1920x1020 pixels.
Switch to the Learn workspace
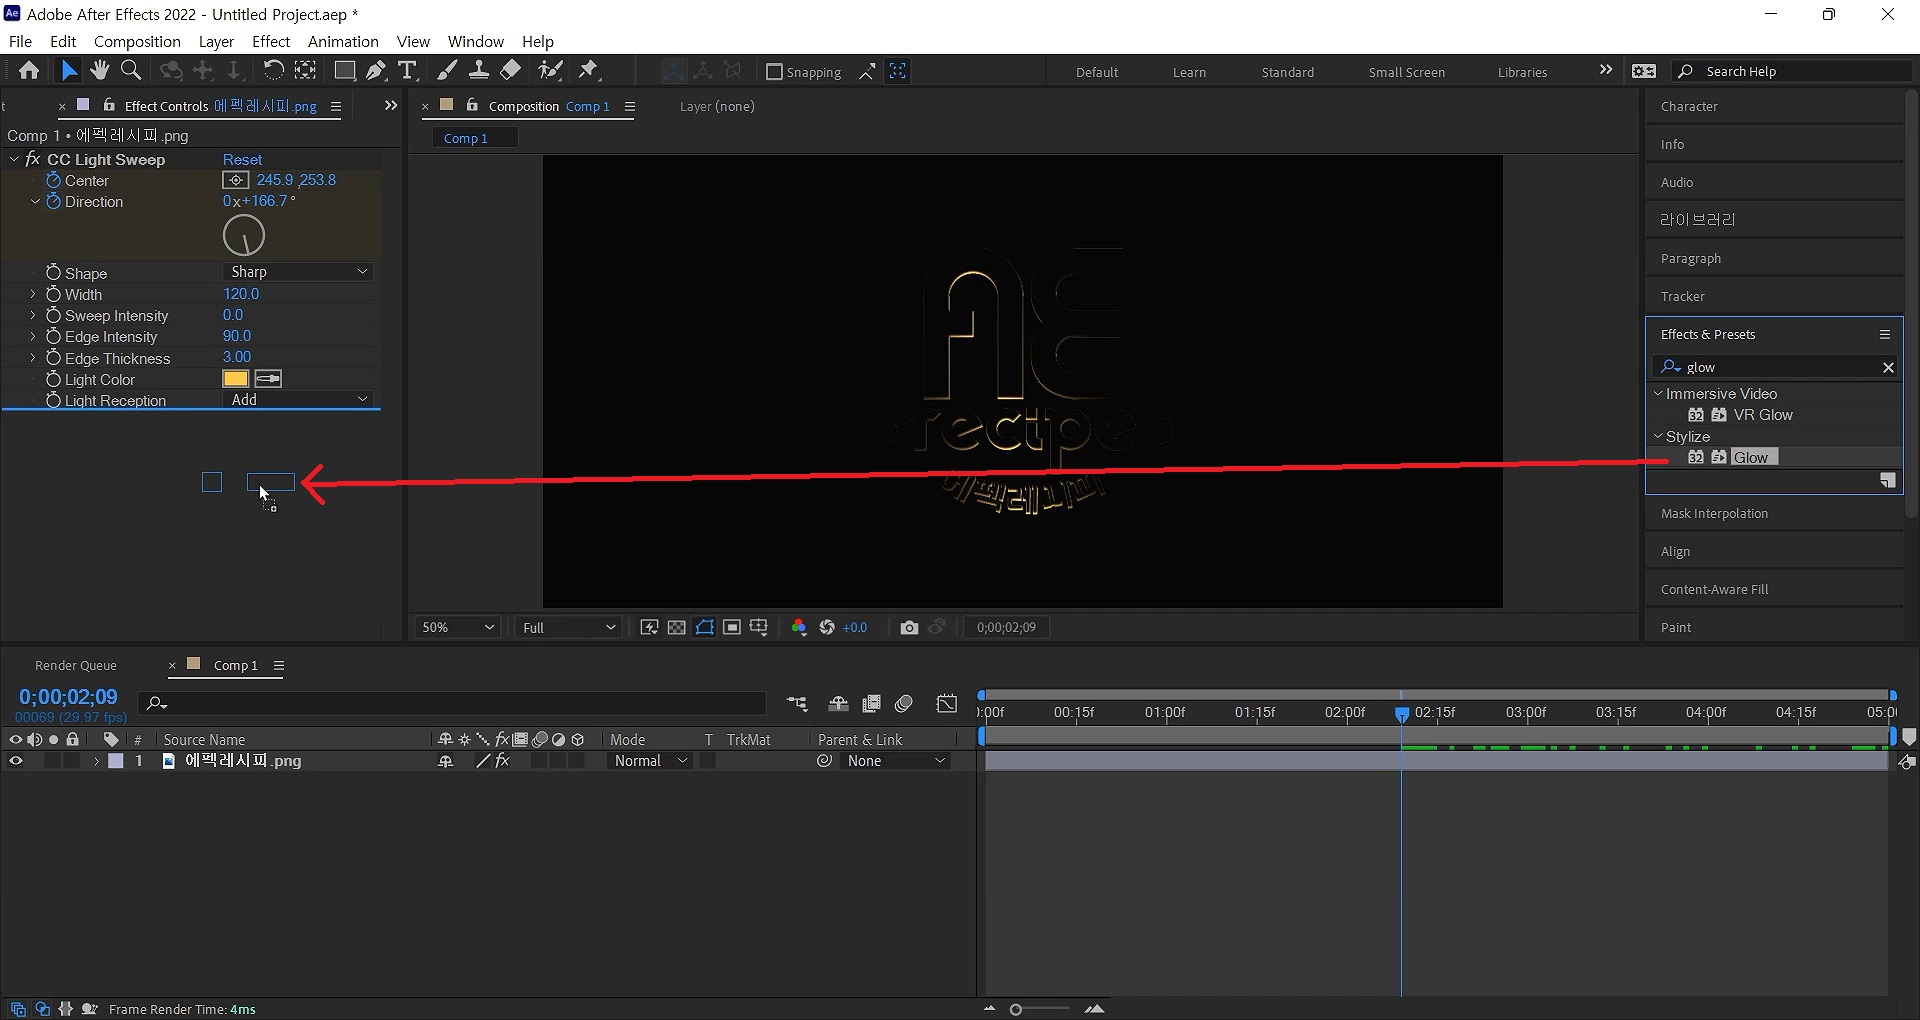[x=1189, y=72]
